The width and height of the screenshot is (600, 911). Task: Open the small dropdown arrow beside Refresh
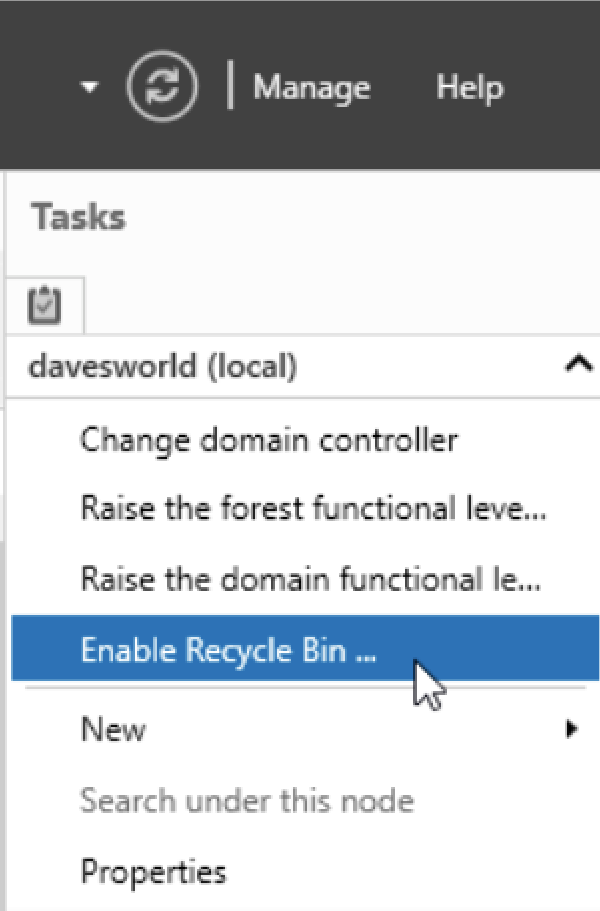click(89, 88)
